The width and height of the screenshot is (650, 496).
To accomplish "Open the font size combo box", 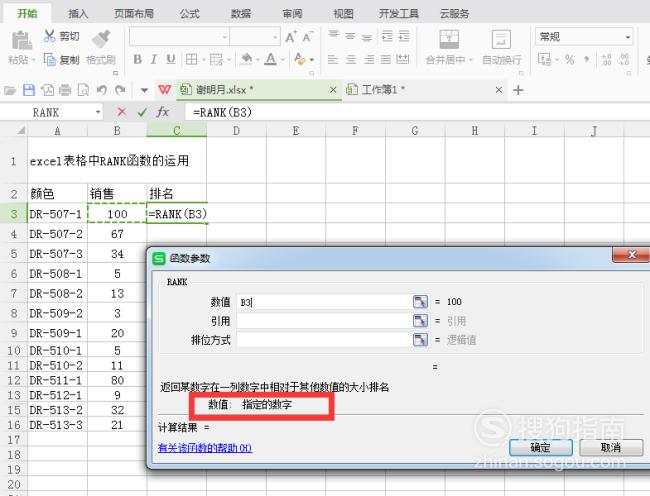I will (255, 37).
